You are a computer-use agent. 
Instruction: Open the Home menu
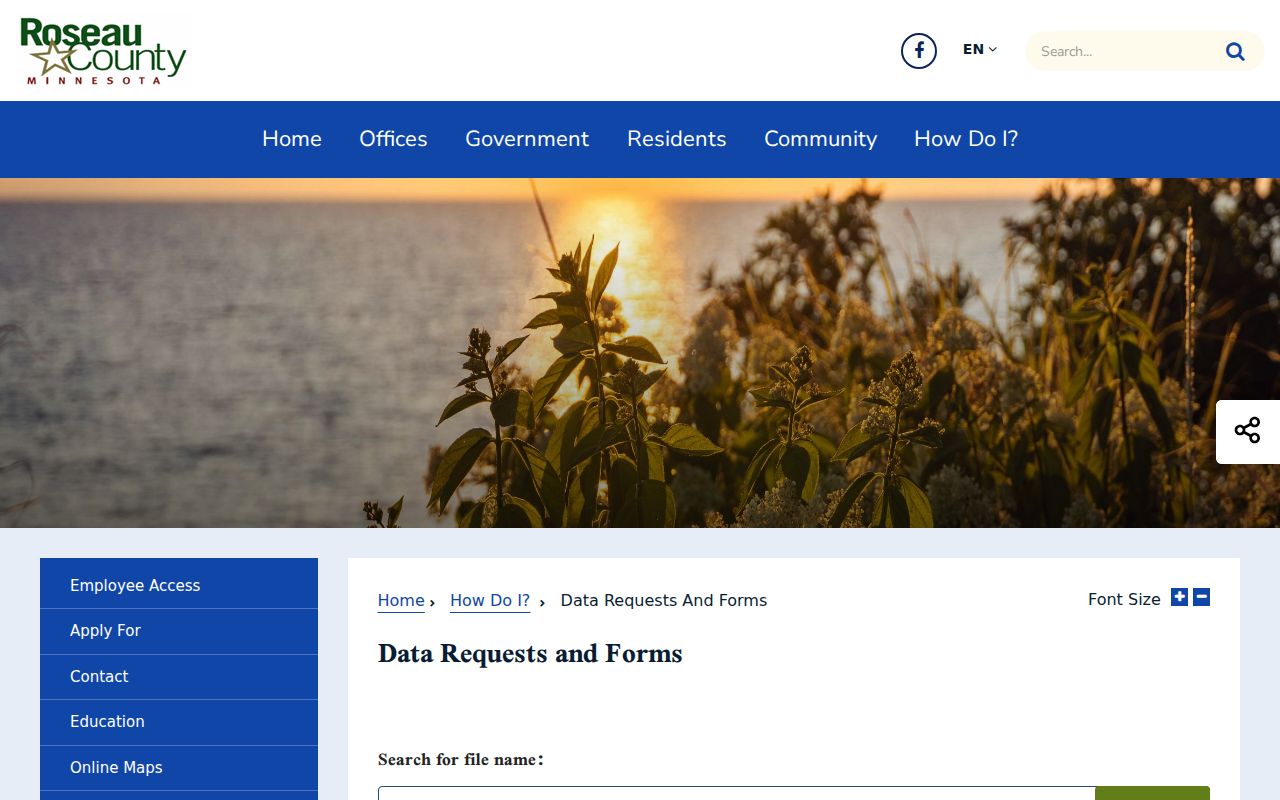tap(292, 139)
